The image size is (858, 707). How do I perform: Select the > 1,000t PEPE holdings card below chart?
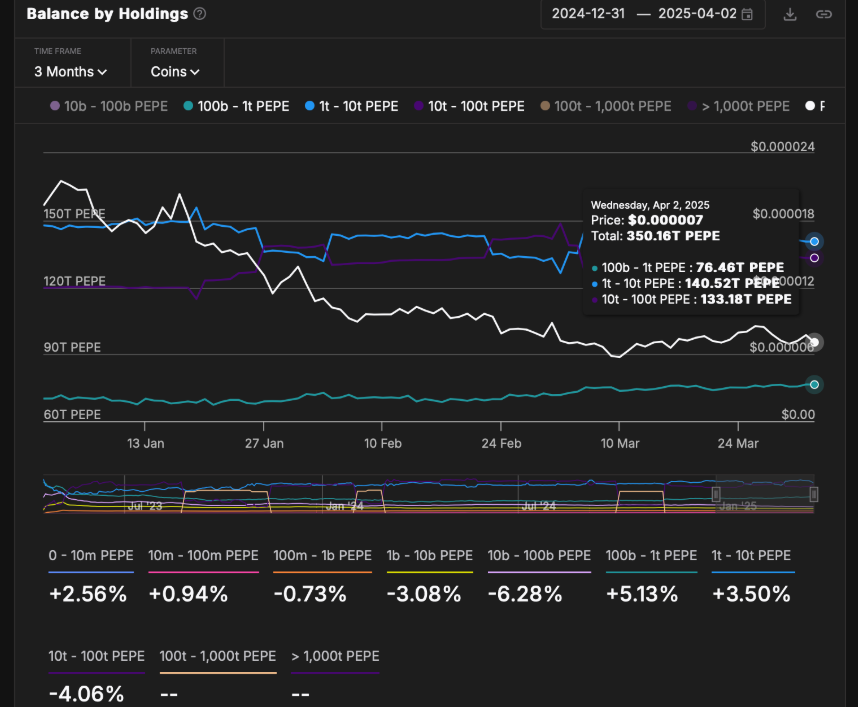click(335, 677)
